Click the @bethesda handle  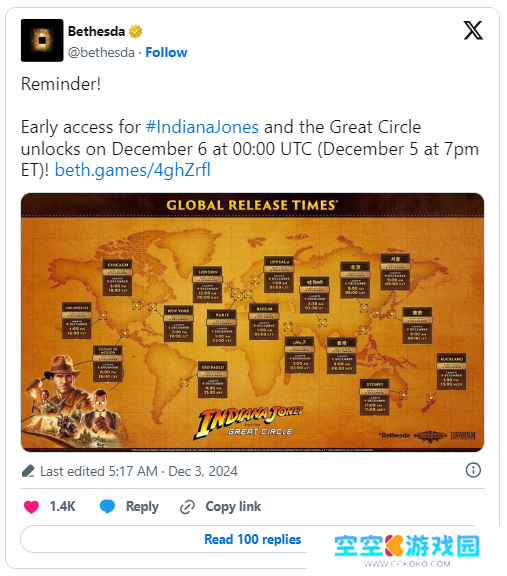101,52
